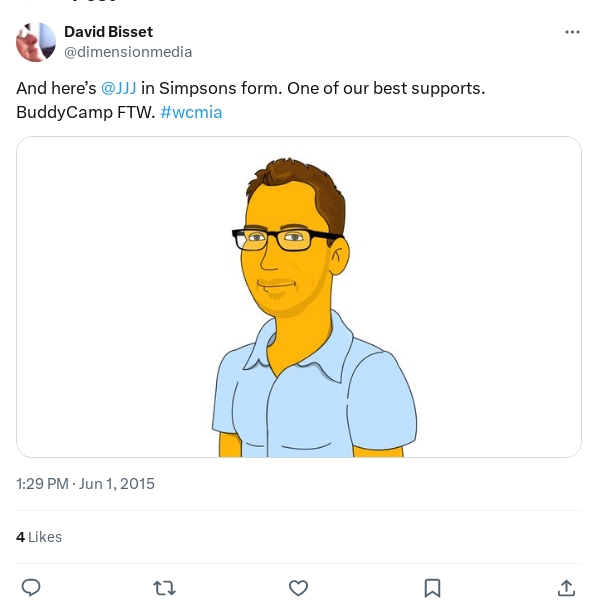Screen dimensions: 598x601
Task: Visit the @dimensionmedia handle
Action: click(x=128, y=52)
